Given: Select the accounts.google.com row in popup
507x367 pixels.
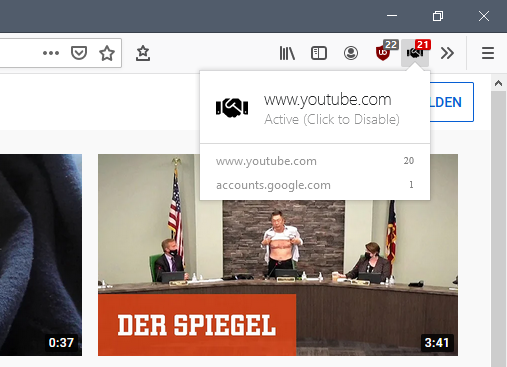Looking at the screenshot, I should click(315, 185).
